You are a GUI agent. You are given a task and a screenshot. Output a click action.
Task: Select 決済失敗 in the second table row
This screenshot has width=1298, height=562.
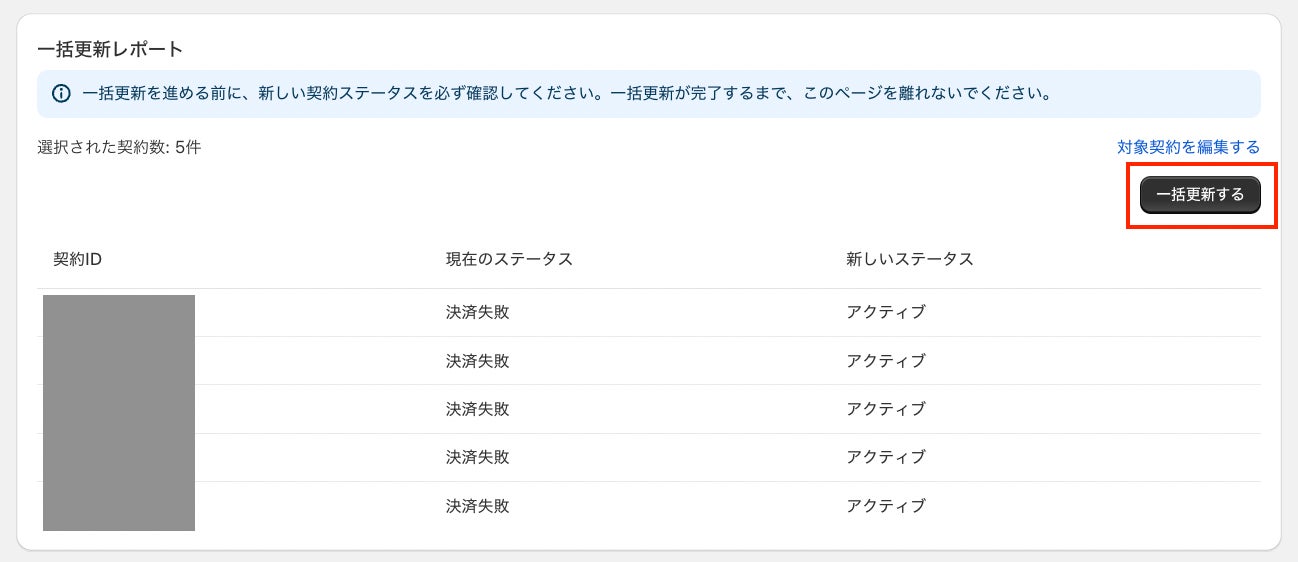pos(478,361)
